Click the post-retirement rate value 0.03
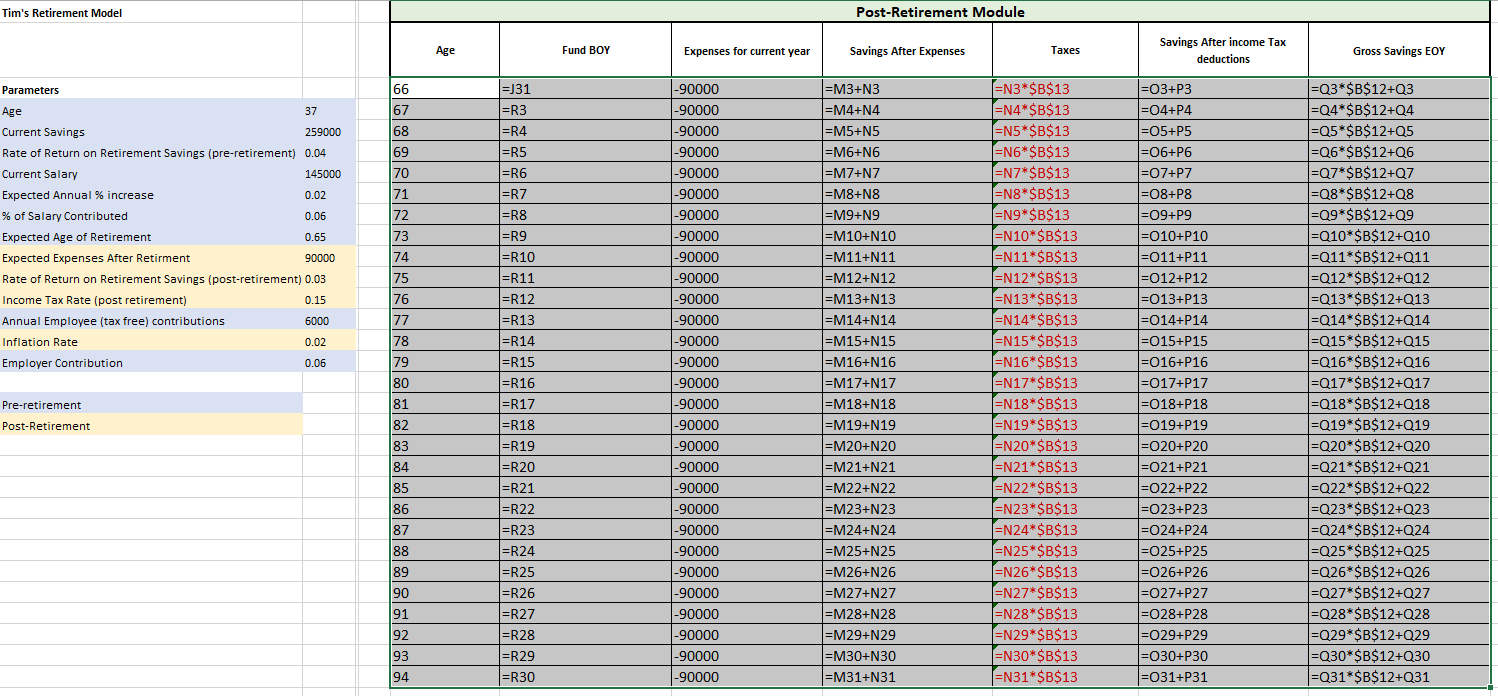Screen dimensions: 1498x696 [x=328, y=279]
